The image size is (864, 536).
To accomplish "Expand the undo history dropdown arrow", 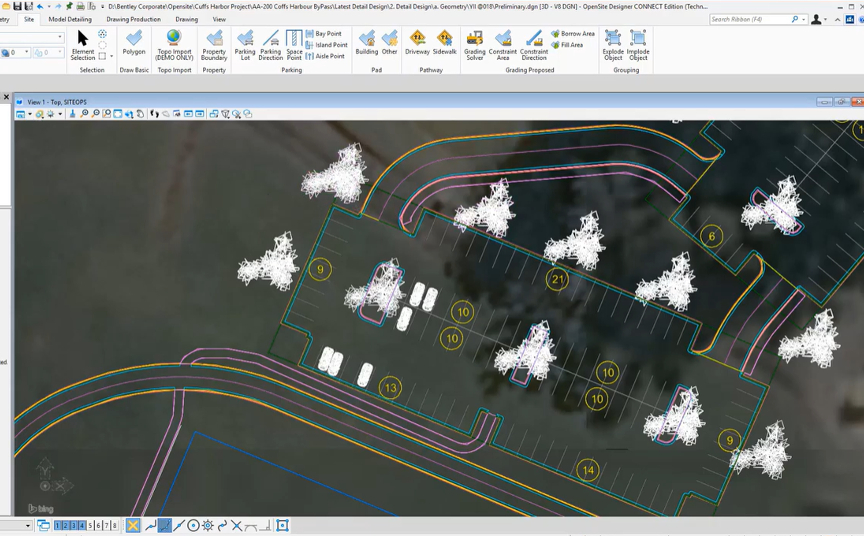I will coord(48,7).
